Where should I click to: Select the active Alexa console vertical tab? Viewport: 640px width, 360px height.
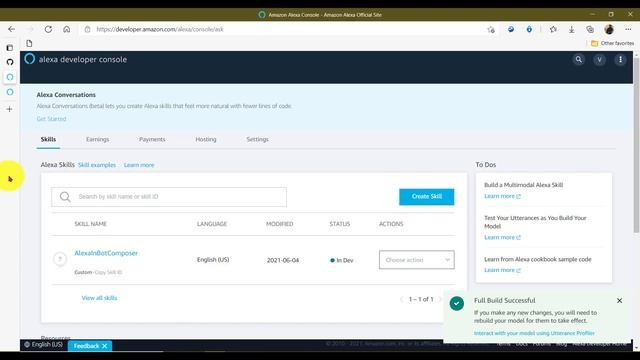click(x=10, y=77)
